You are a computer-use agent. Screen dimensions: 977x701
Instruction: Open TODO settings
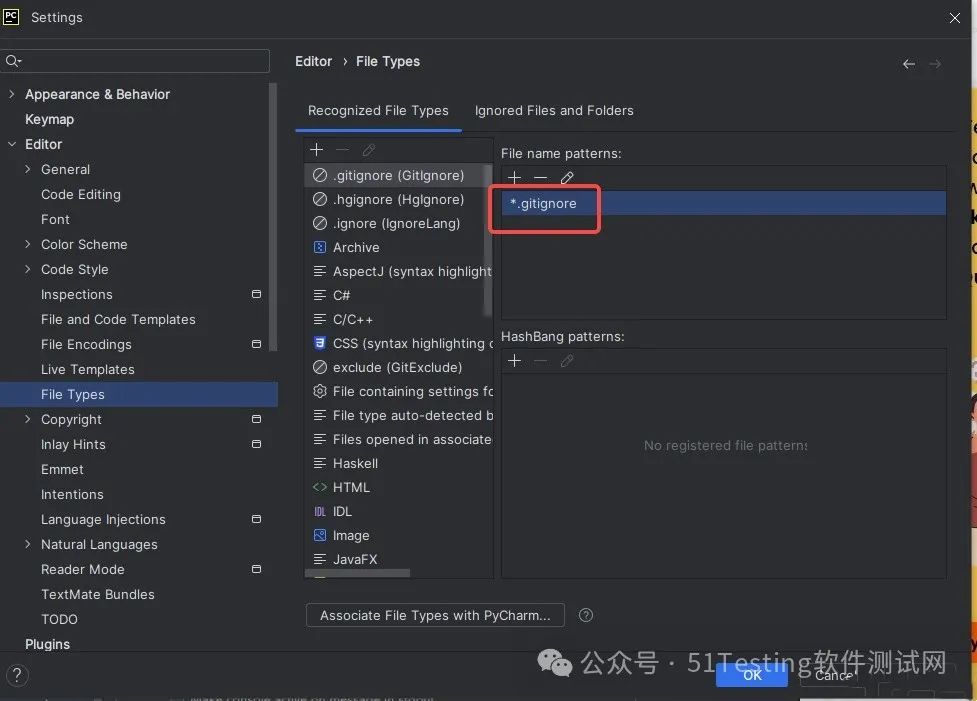click(x=59, y=619)
